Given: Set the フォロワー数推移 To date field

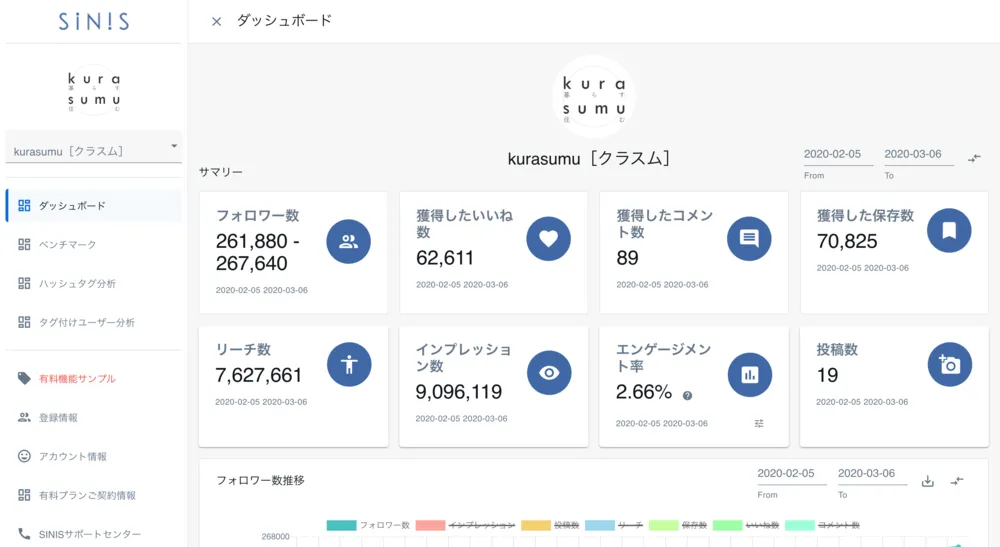Looking at the screenshot, I should 872,474.
